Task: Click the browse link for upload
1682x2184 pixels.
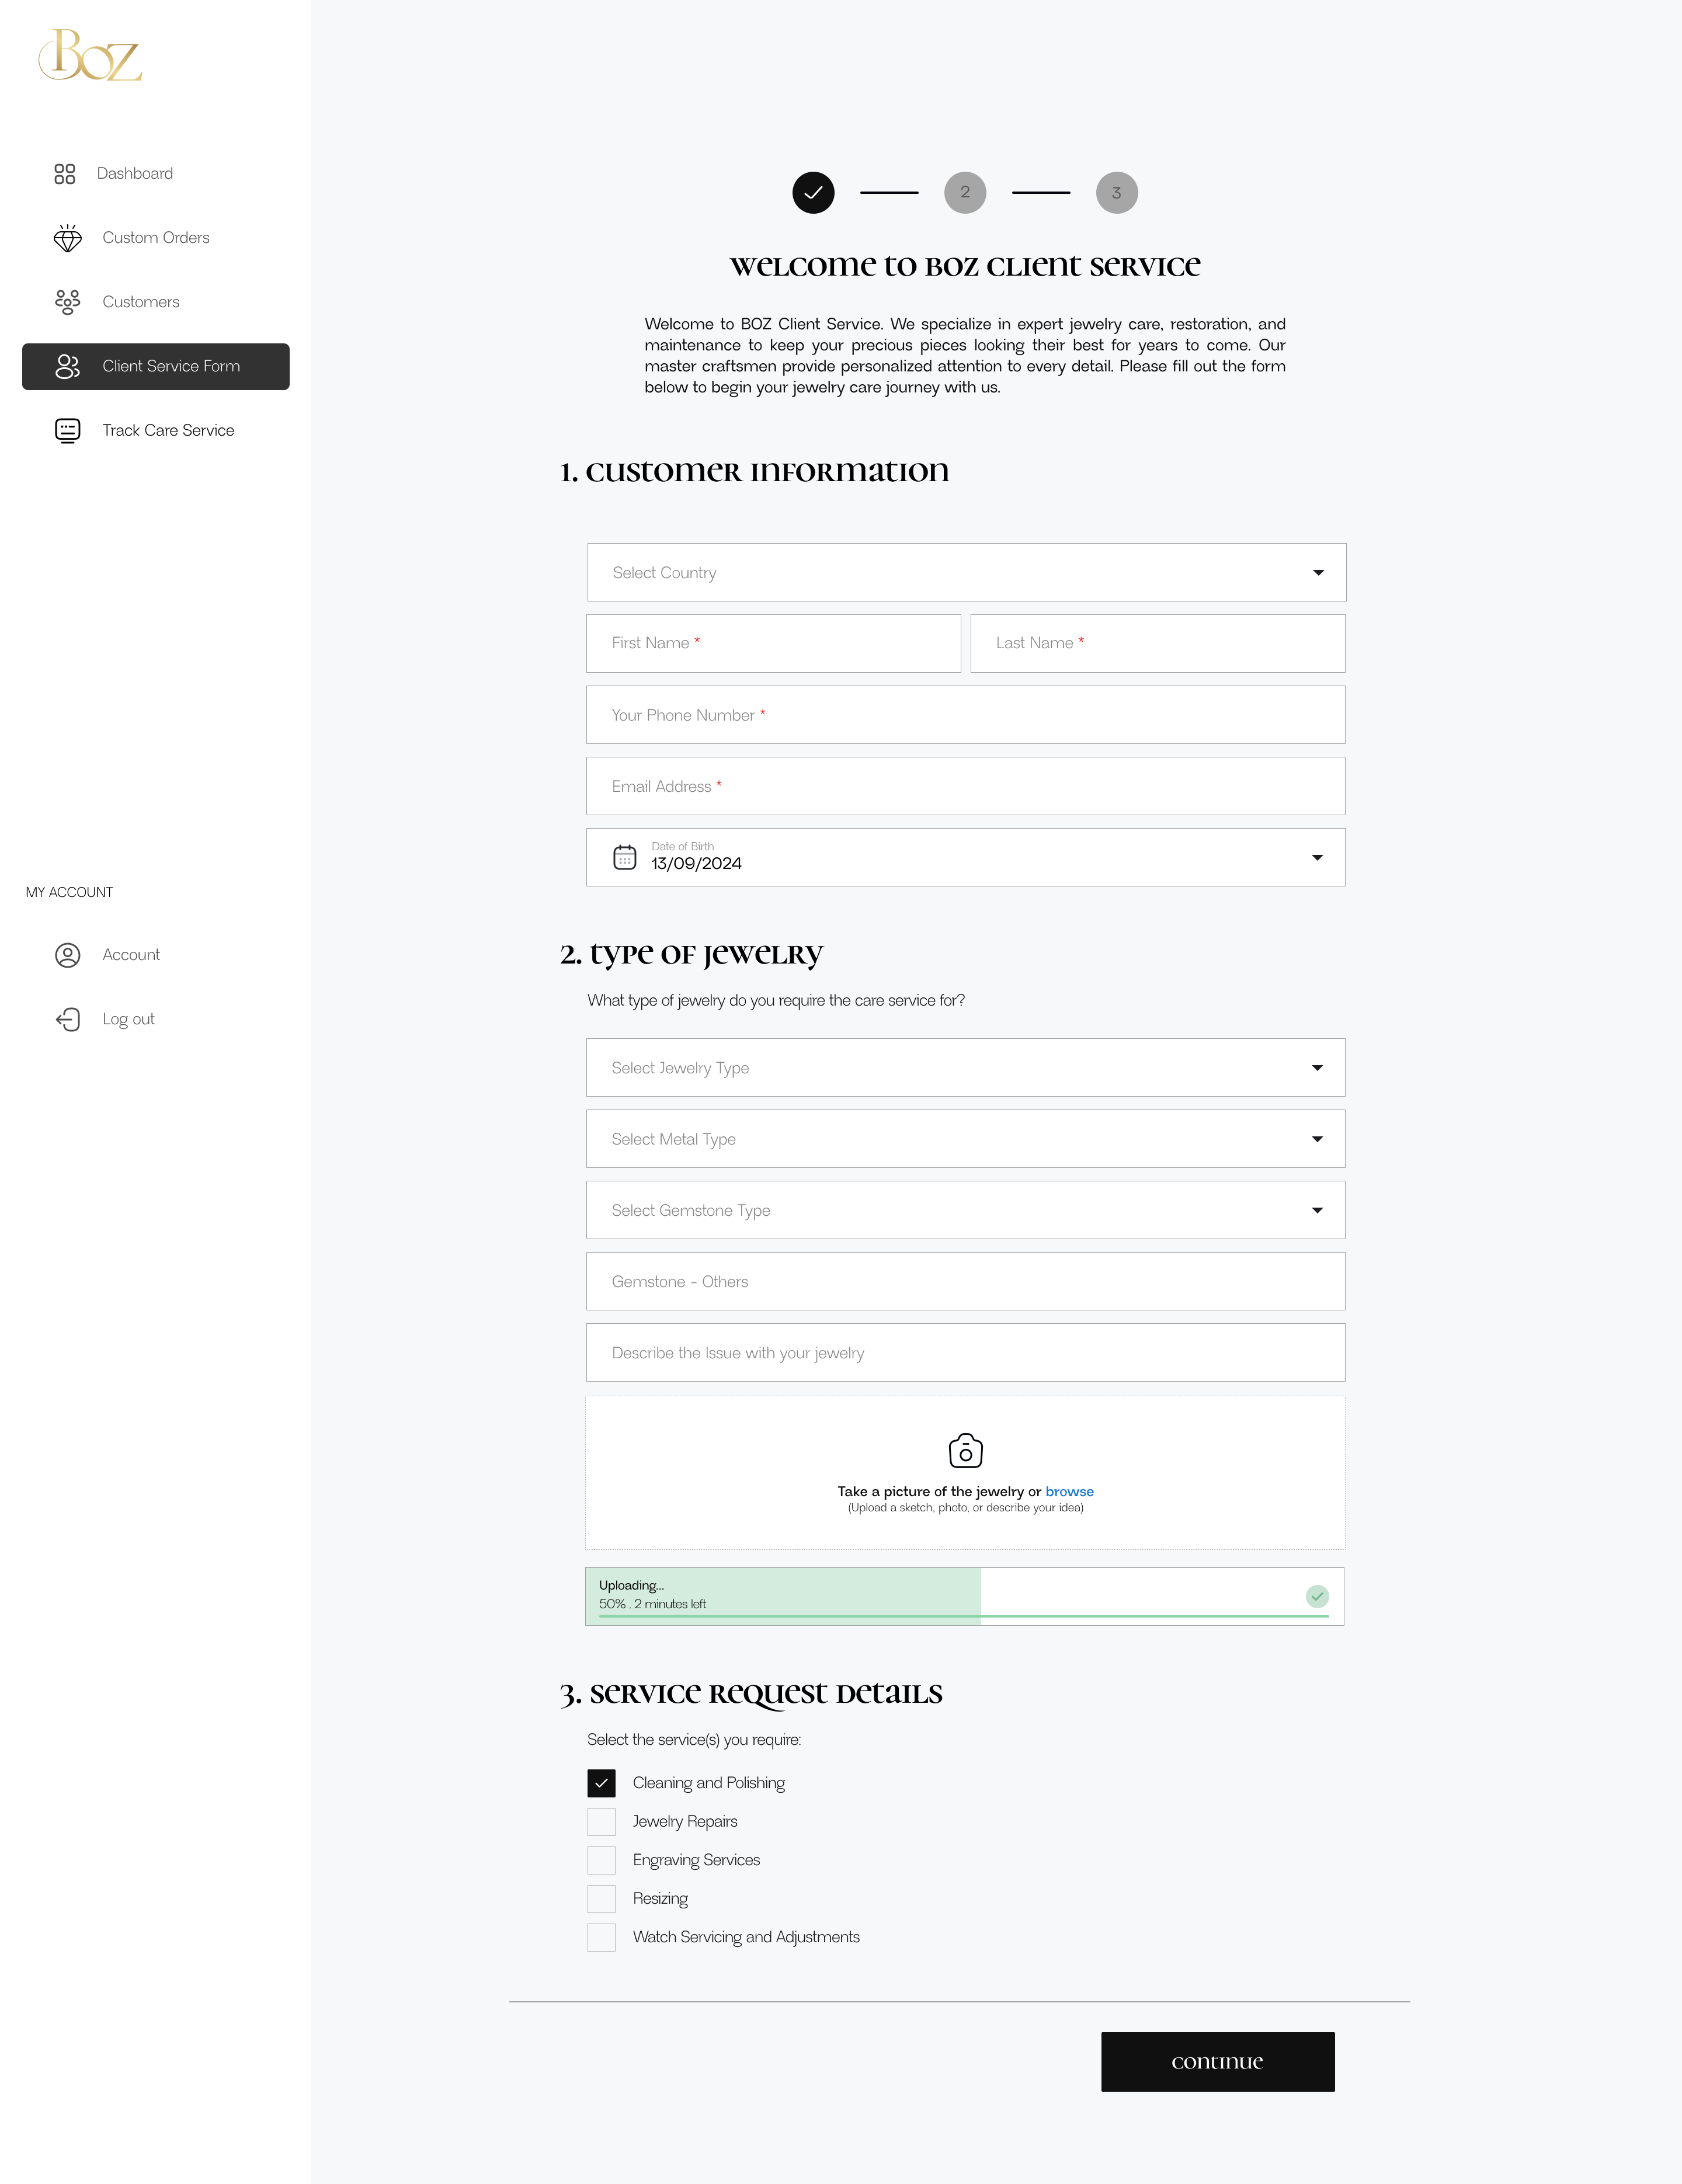Action: [1069, 1491]
